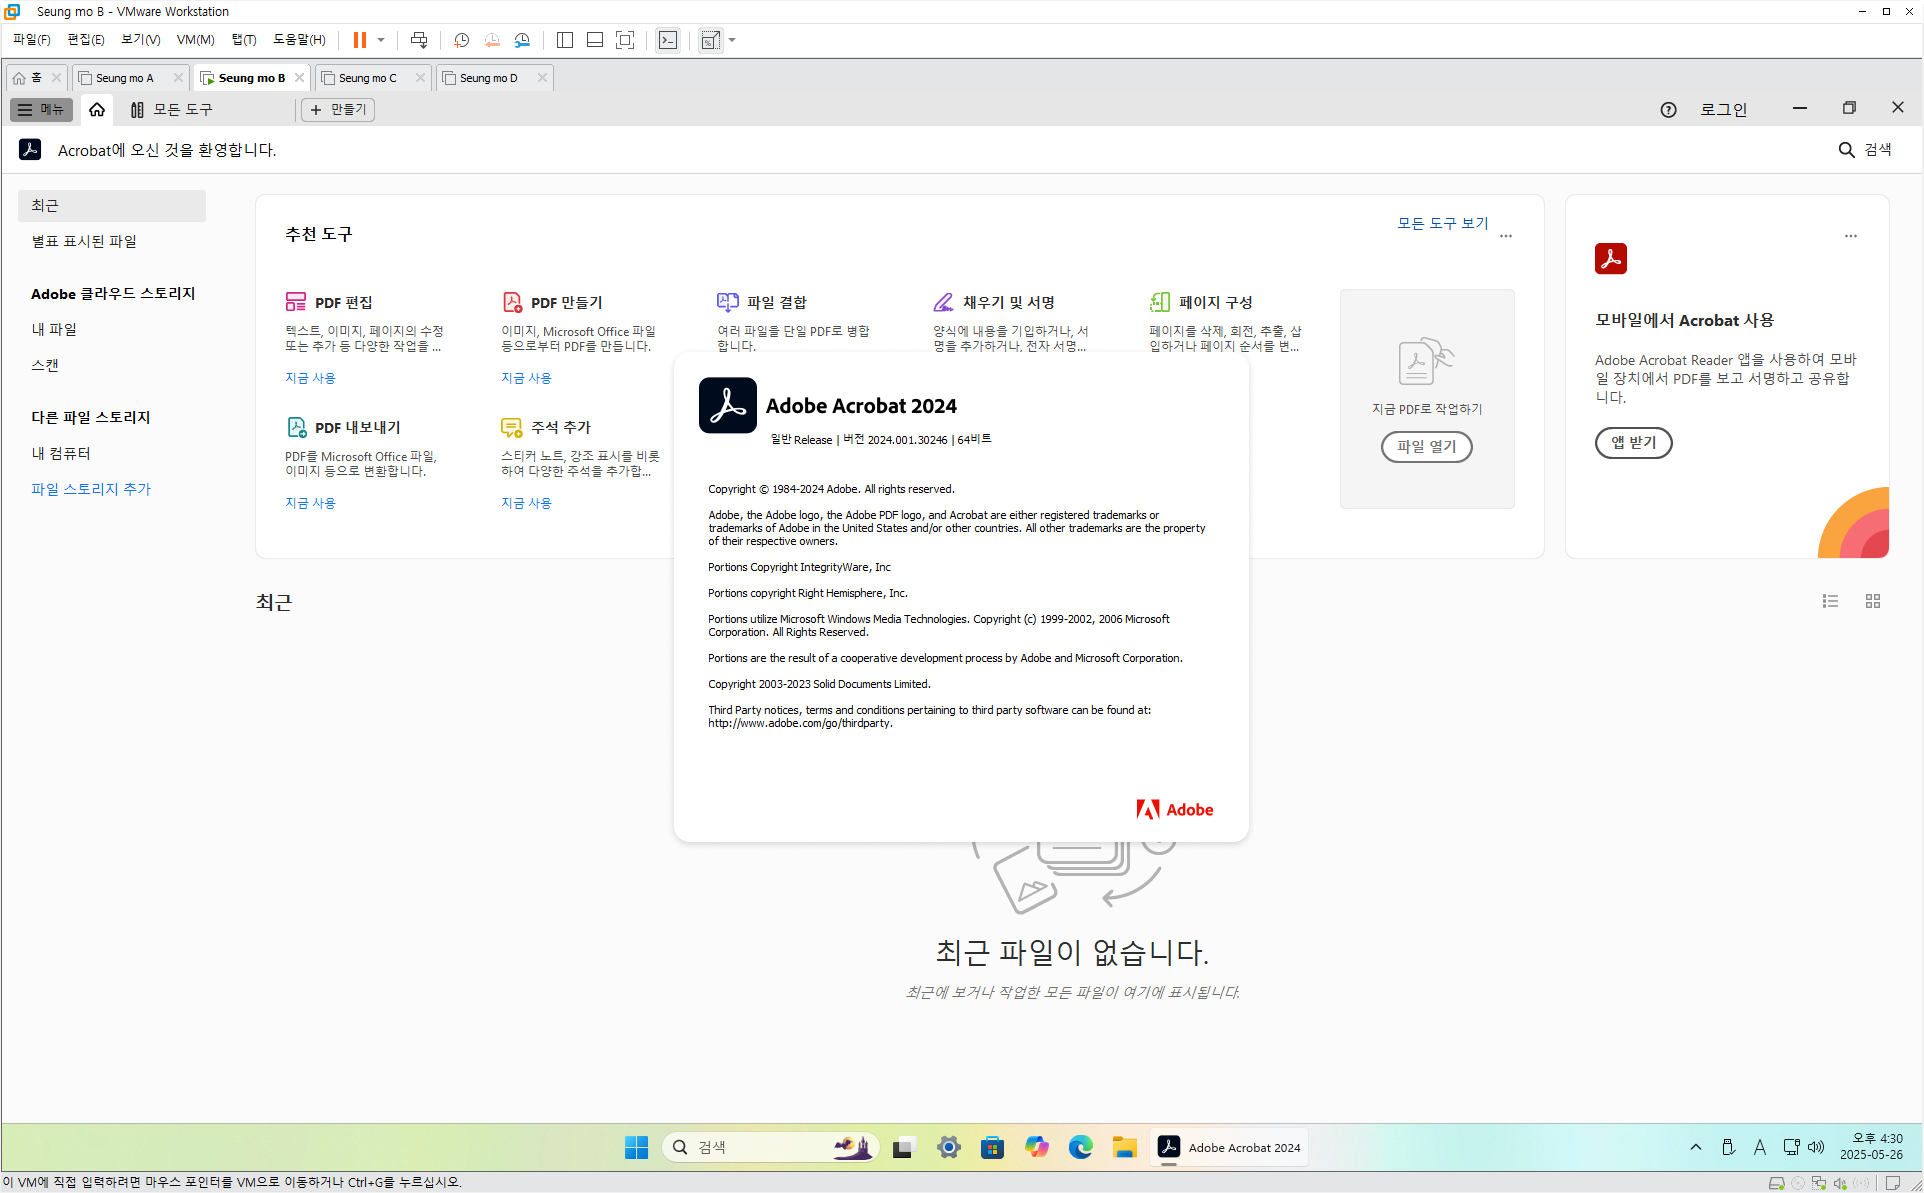Open Microsoft Edge from the taskbar
Viewport: 1924px width, 1193px height.
1080,1147
